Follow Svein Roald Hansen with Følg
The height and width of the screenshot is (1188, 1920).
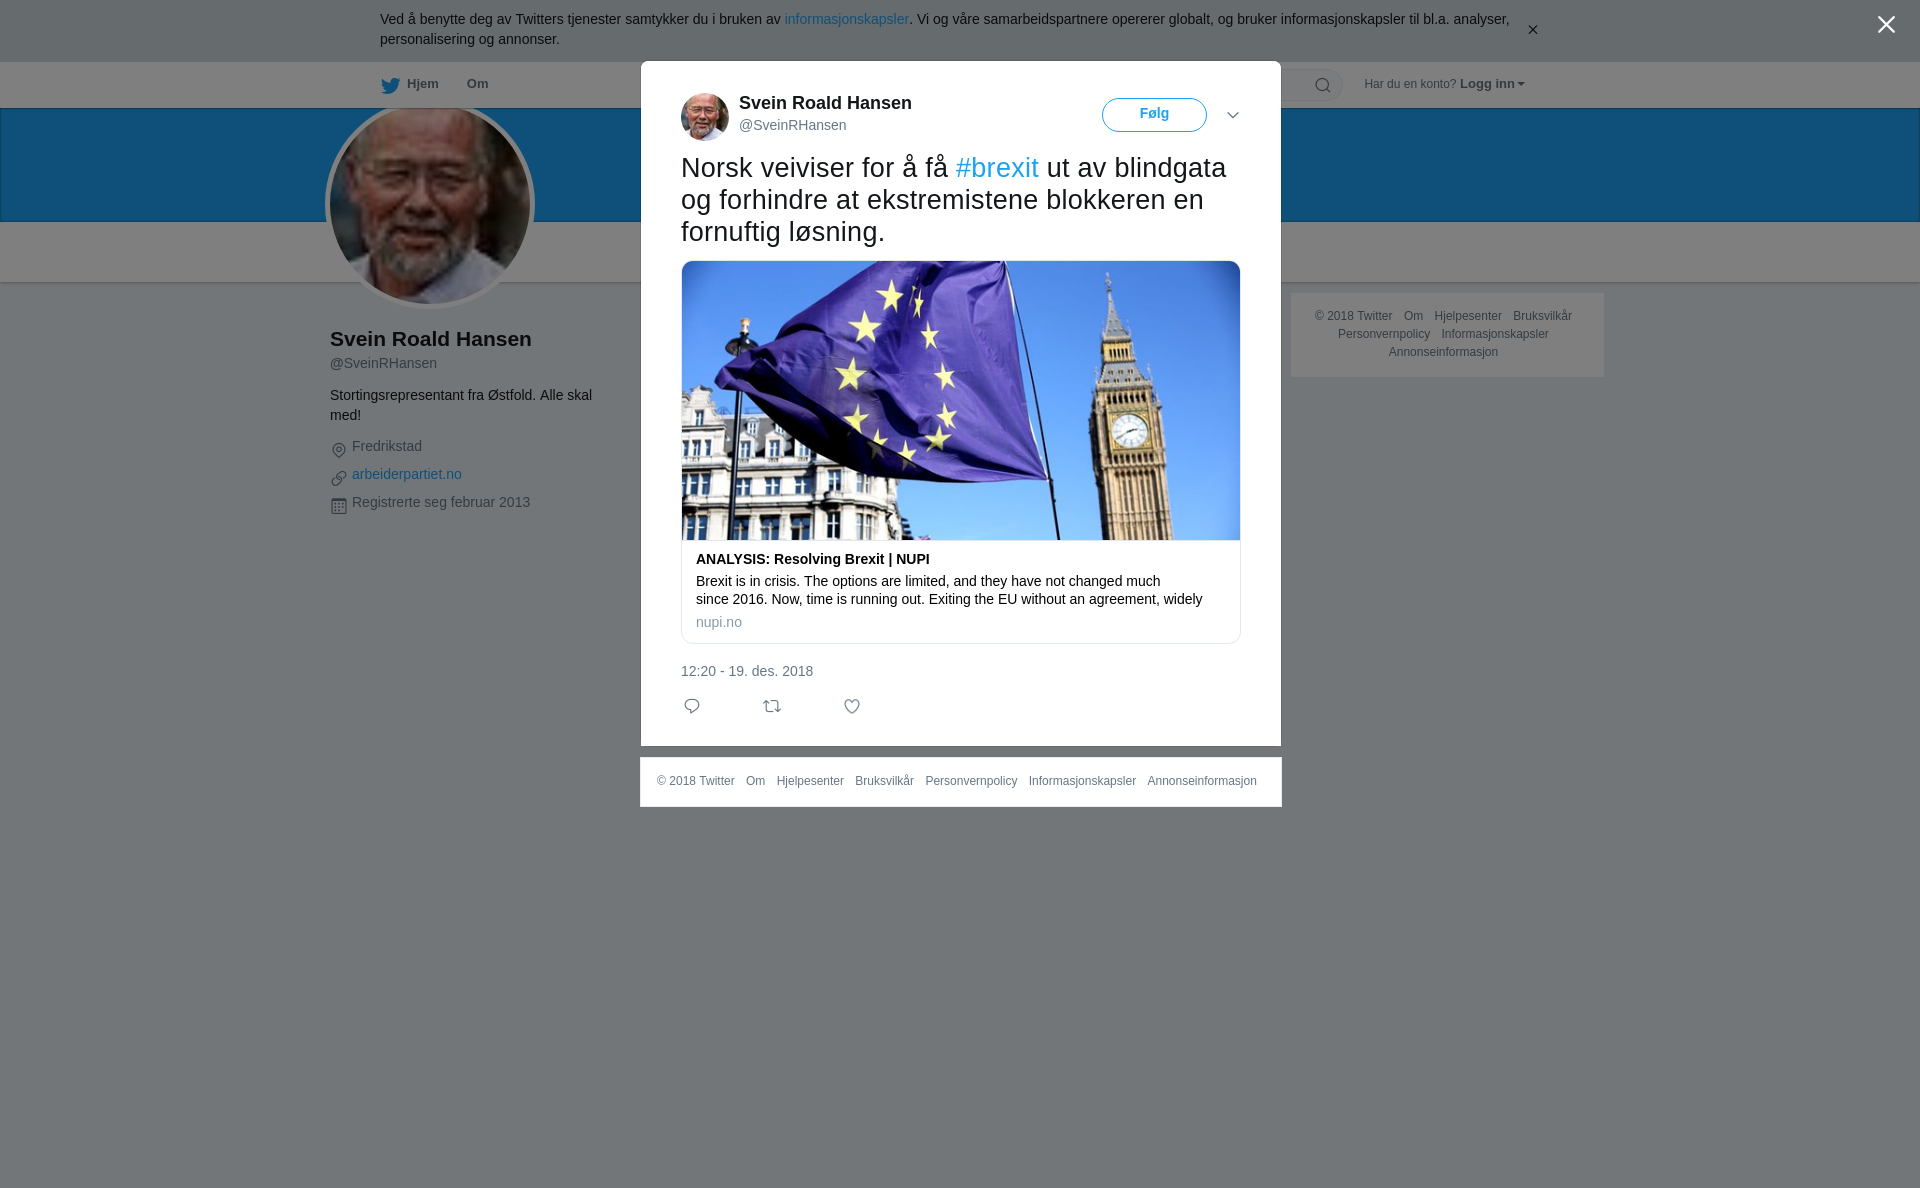click(x=1154, y=115)
